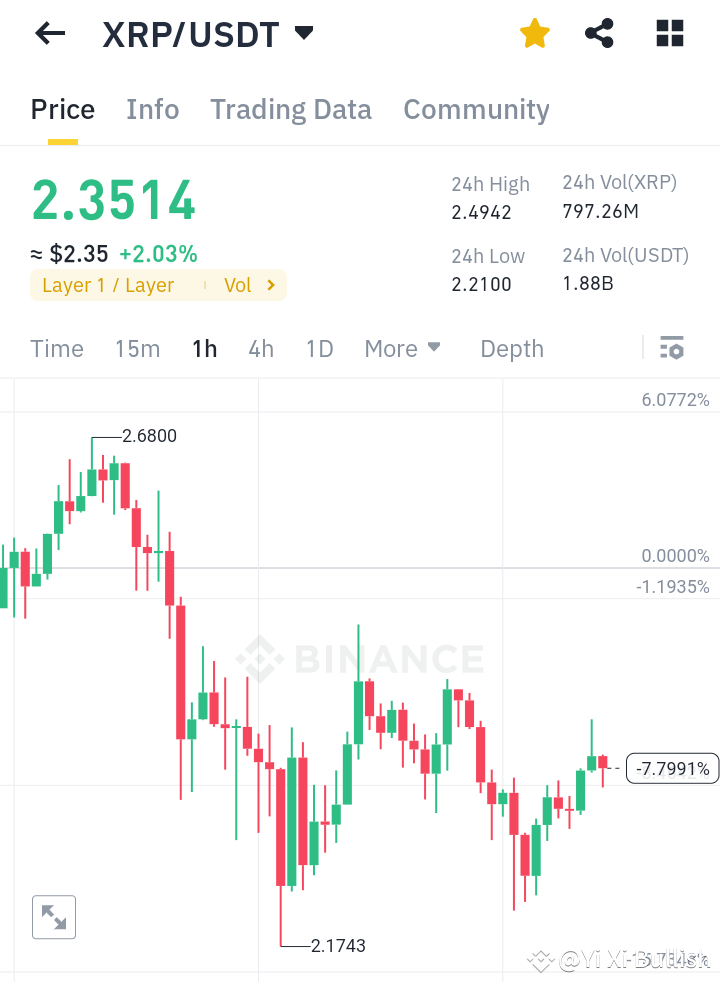Share the XRP/USDT chart
The width and height of the screenshot is (720, 982).
599,33
